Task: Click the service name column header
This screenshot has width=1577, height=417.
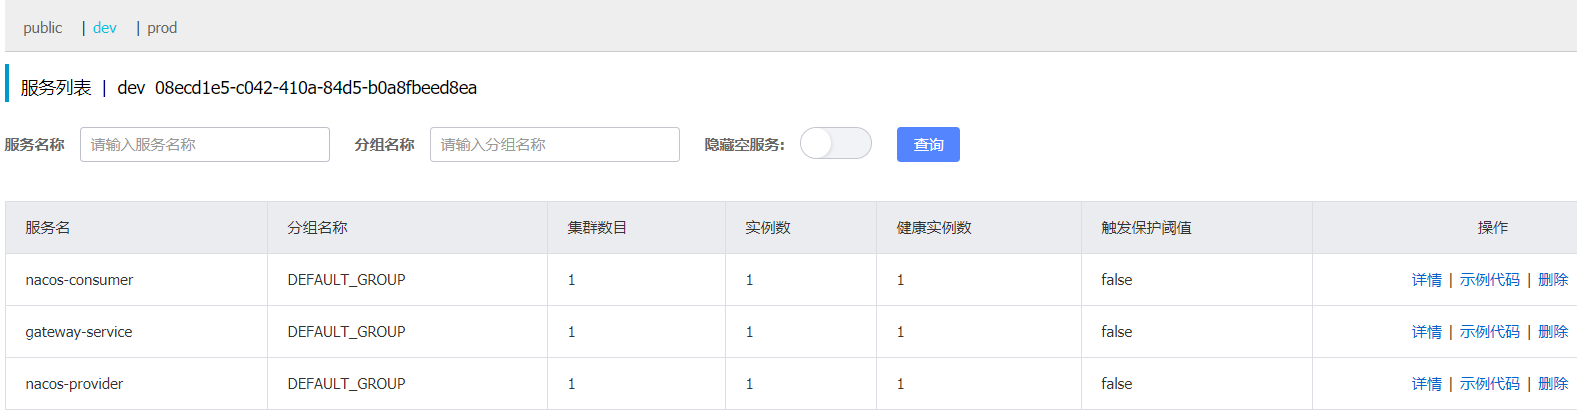Action: coord(48,228)
